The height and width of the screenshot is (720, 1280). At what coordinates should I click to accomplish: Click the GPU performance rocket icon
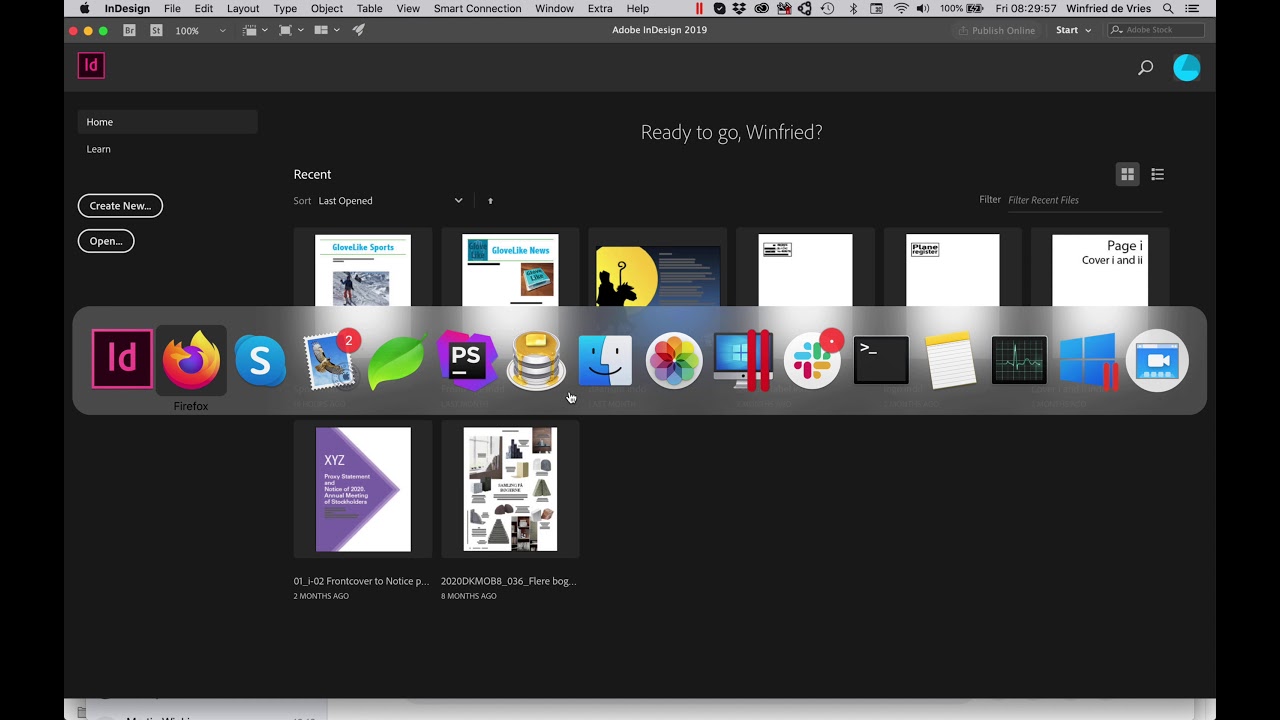pos(358,30)
